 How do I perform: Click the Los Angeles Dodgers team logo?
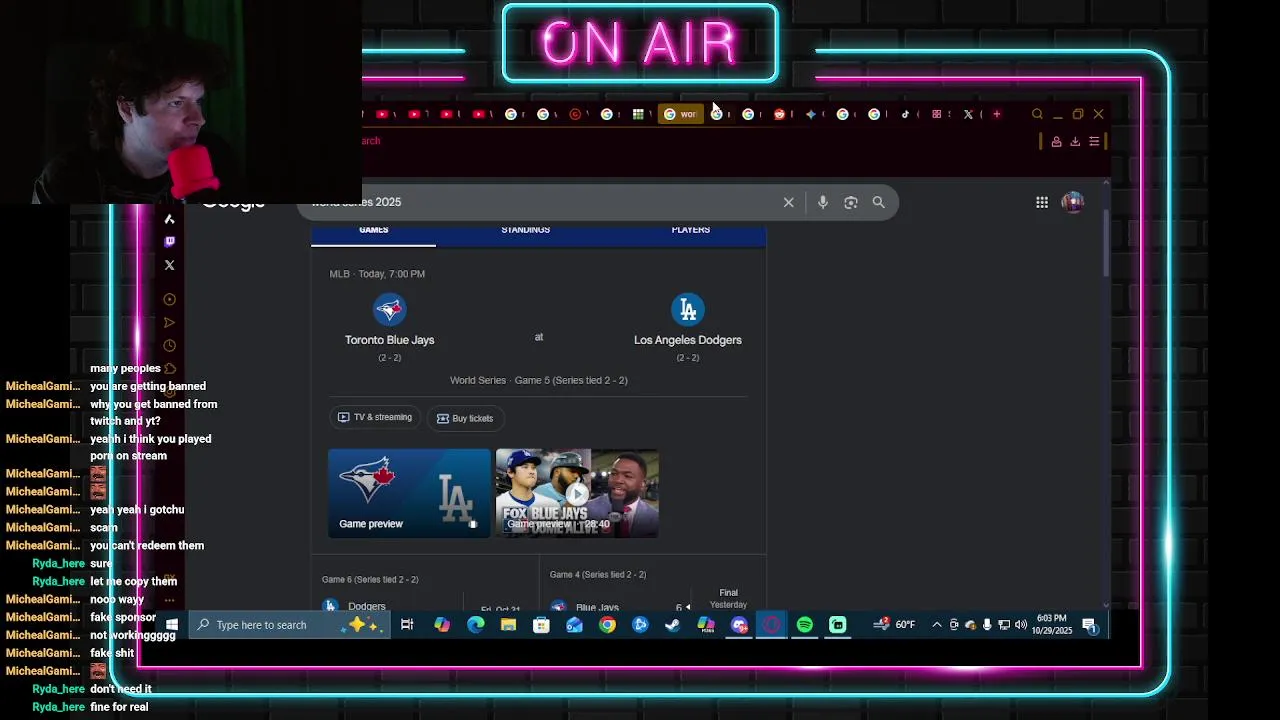tap(688, 309)
